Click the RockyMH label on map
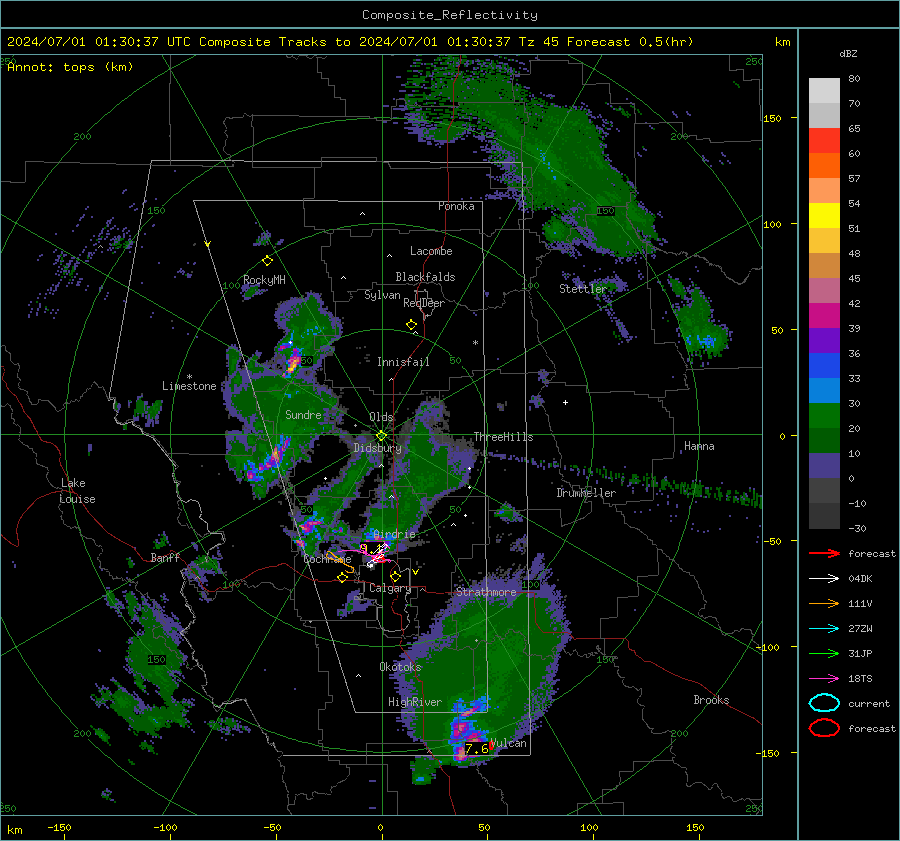The image size is (900, 841). click(x=264, y=280)
